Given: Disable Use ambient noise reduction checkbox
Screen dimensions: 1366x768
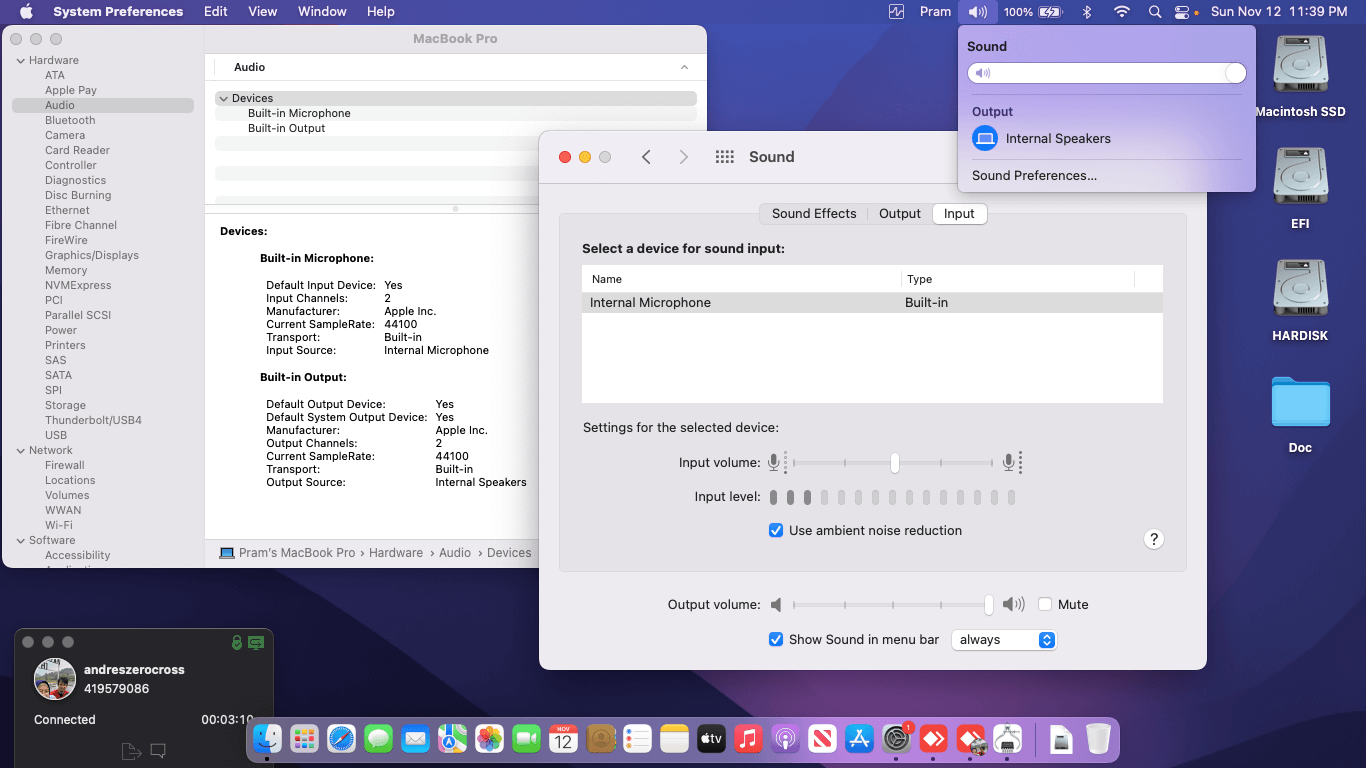Looking at the screenshot, I should [x=776, y=531].
